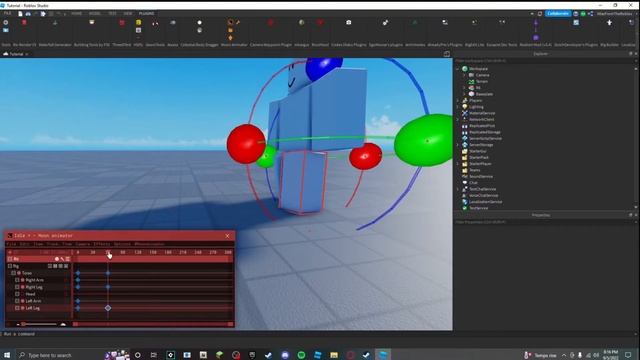Click the MaterialService icon in Explorer
640x360 pixels.
coord(464,113)
